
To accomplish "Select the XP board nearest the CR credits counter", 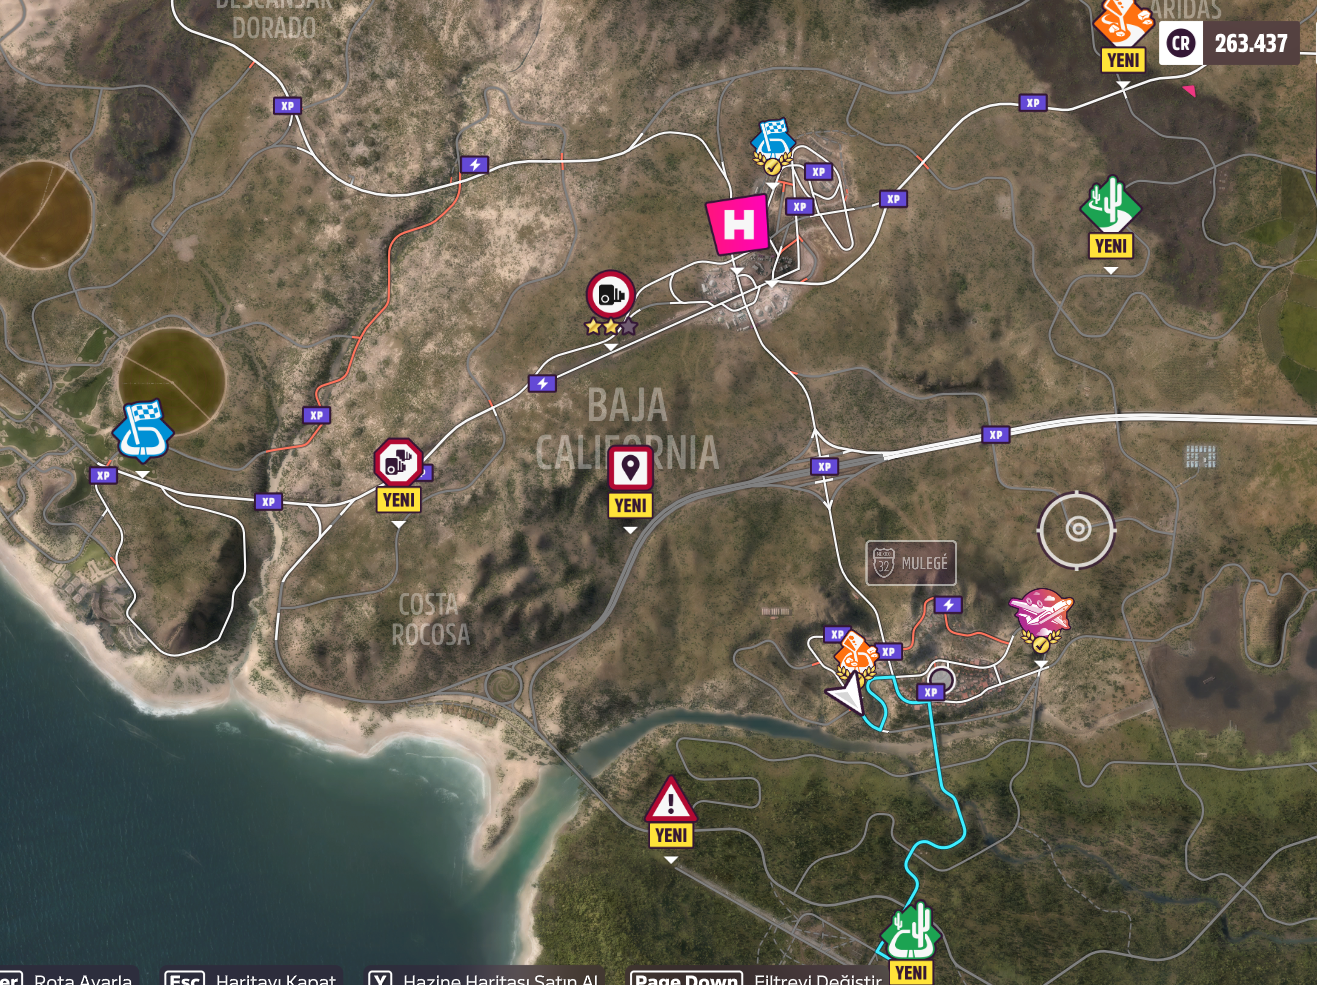I will tap(1033, 102).
